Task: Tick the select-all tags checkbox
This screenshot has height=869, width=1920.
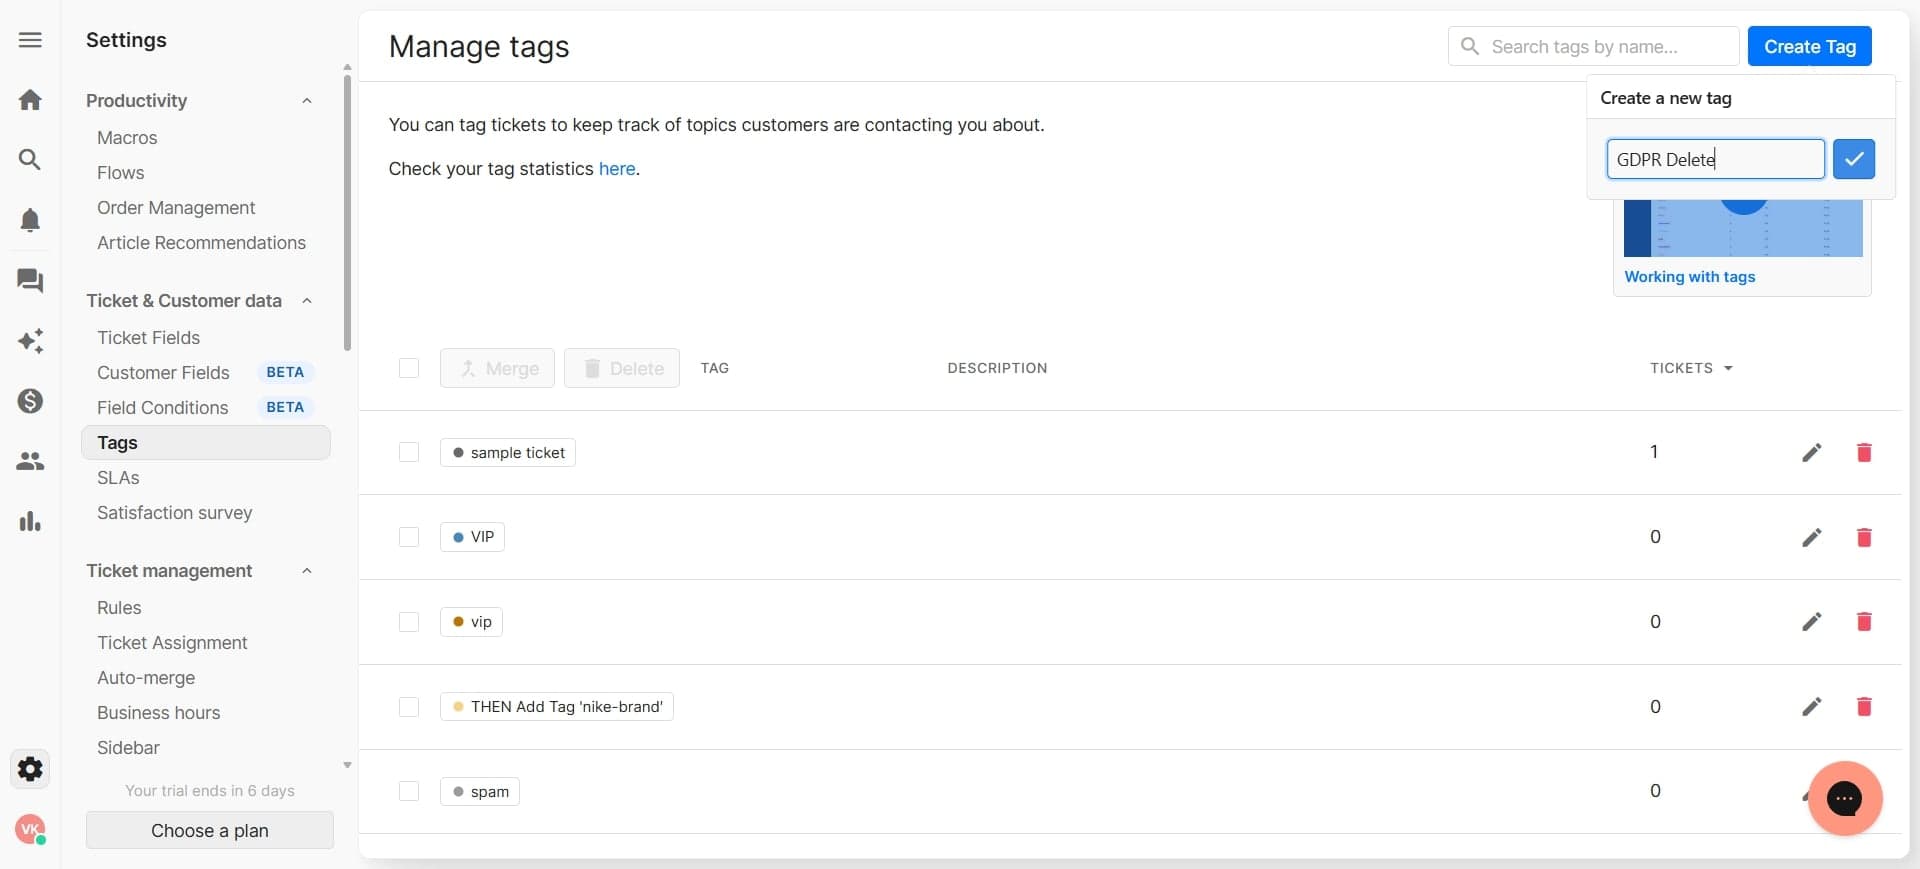Action: (x=409, y=368)
